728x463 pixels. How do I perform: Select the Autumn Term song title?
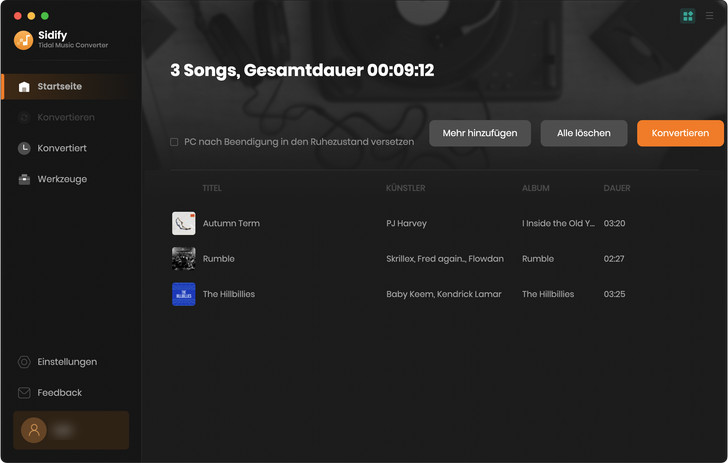tap(231, 223)
